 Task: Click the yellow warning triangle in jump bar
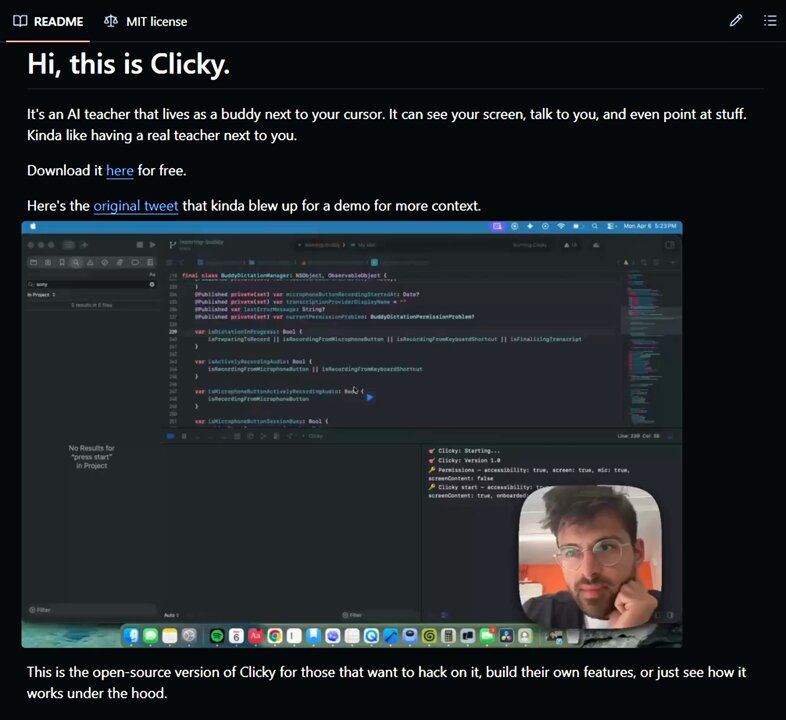point(626,262)
